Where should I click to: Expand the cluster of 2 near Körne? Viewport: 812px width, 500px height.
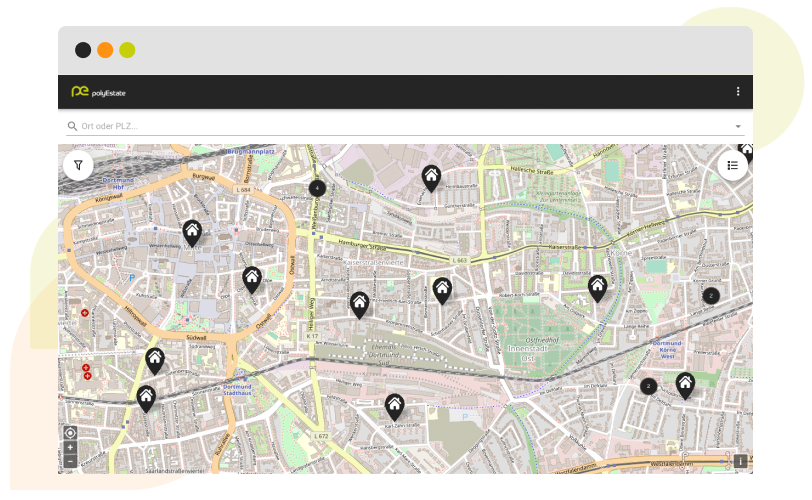pyautogui.click(x=711, y=295)
